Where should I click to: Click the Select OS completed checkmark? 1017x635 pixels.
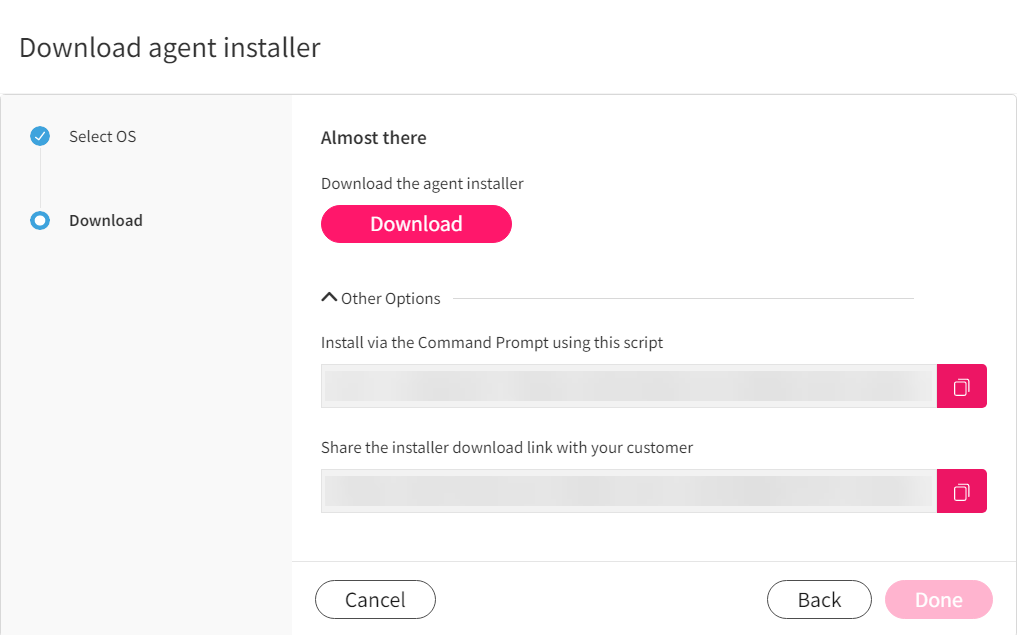pyautogui.click(x=40, y=136)
